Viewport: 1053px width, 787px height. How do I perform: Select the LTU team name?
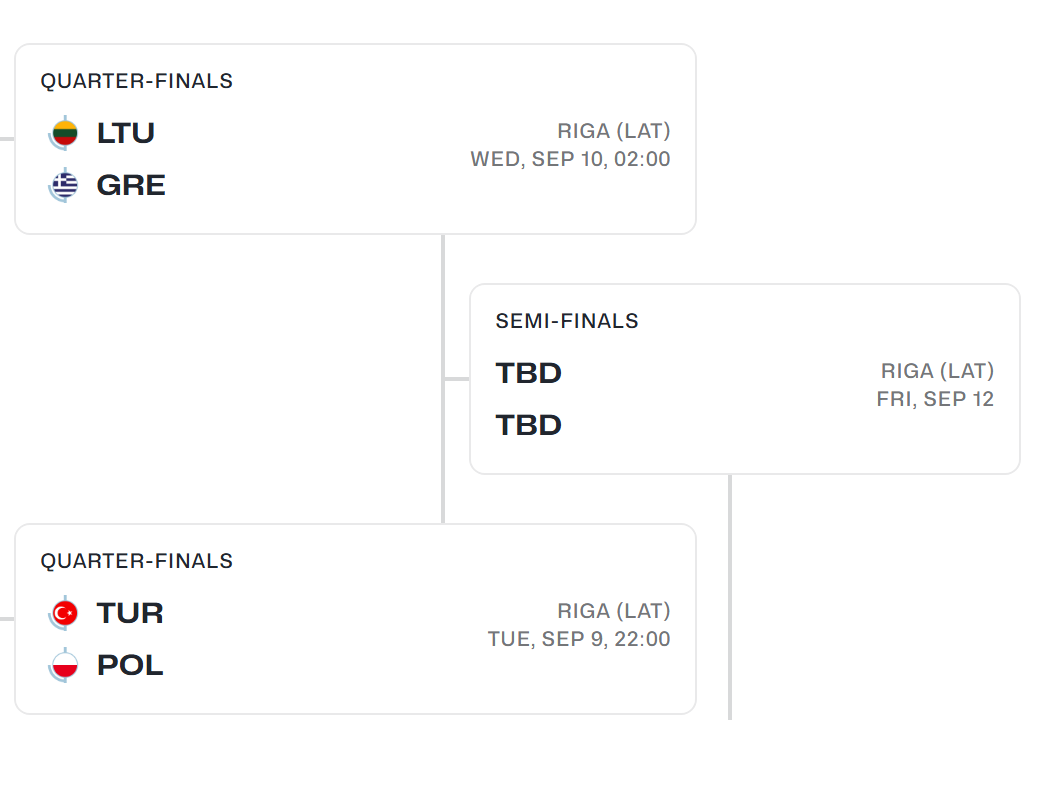126,133
